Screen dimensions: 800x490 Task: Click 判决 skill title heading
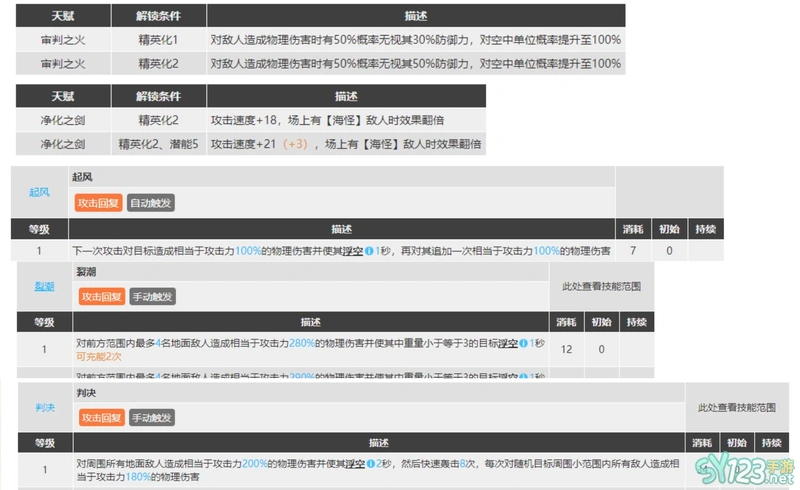86,393
